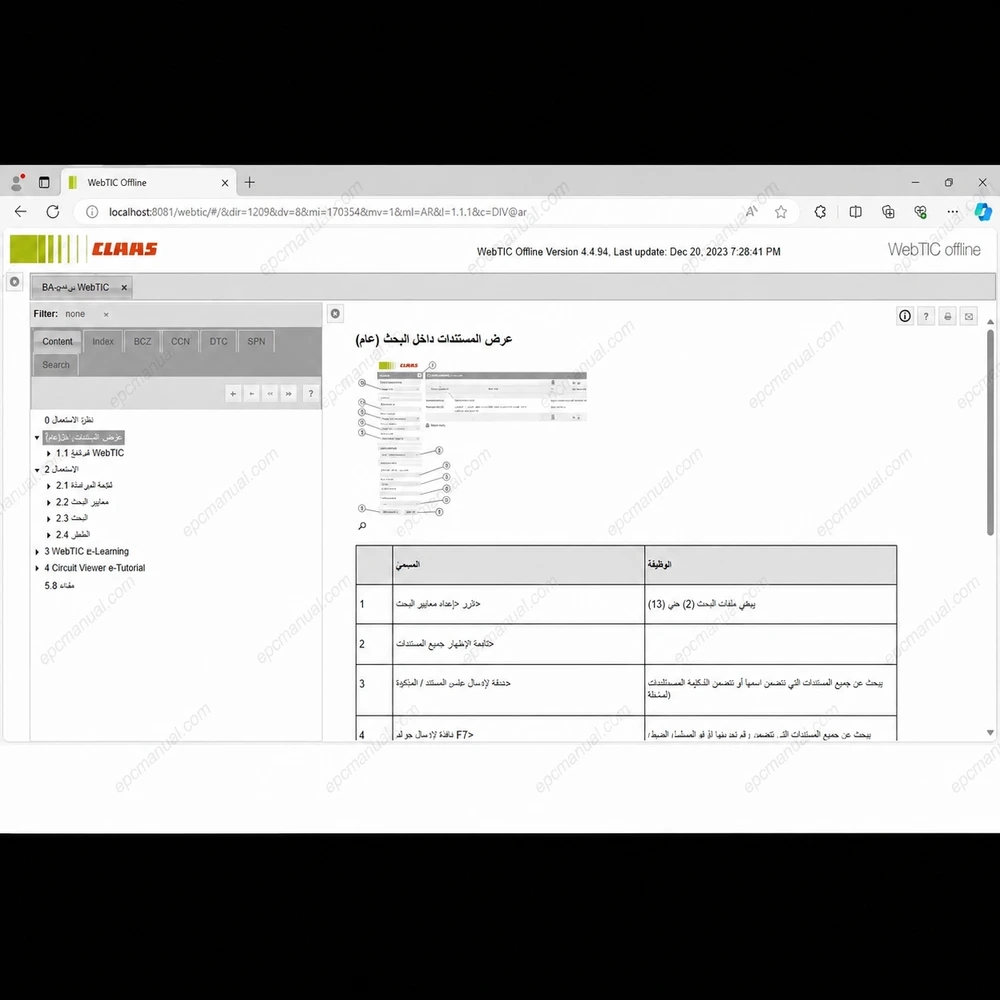Open Copilot sidebar icon
The height and width of the screenshot is (1000, 1000).
[x=983, y=212]
